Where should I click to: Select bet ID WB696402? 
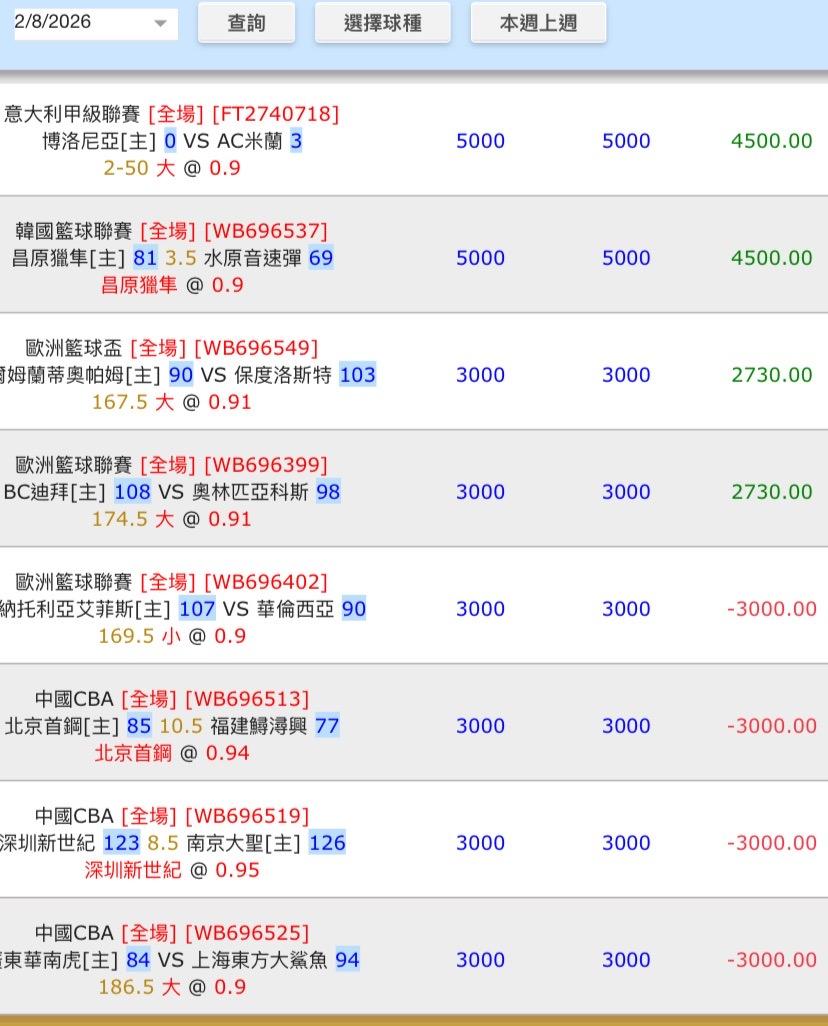coord(265,582)
